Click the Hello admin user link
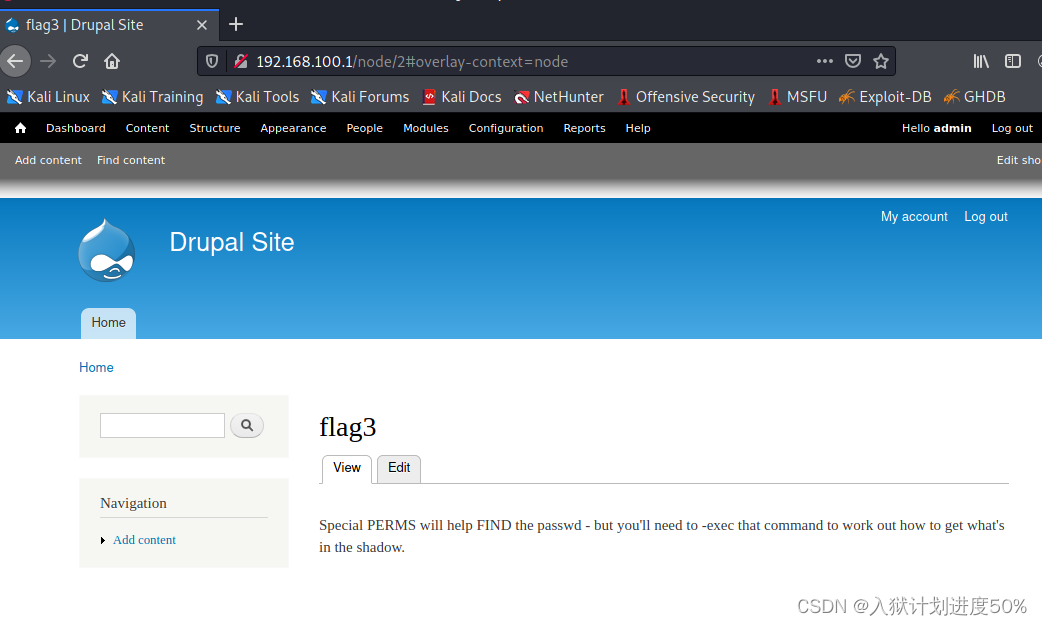Viewport: 1042px width, 626px height. point(936,128)
